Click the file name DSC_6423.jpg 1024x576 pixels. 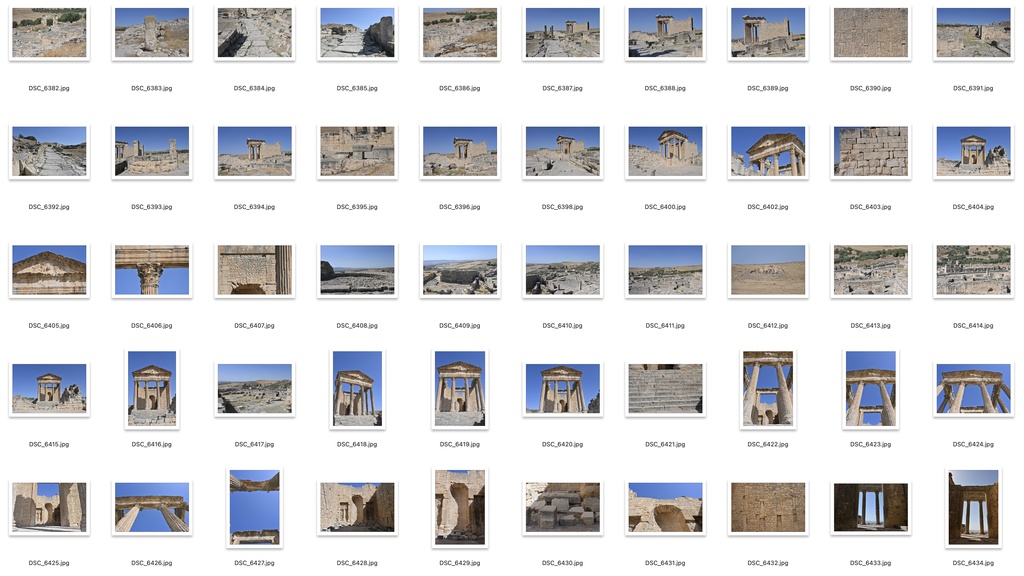coord(871,445)
